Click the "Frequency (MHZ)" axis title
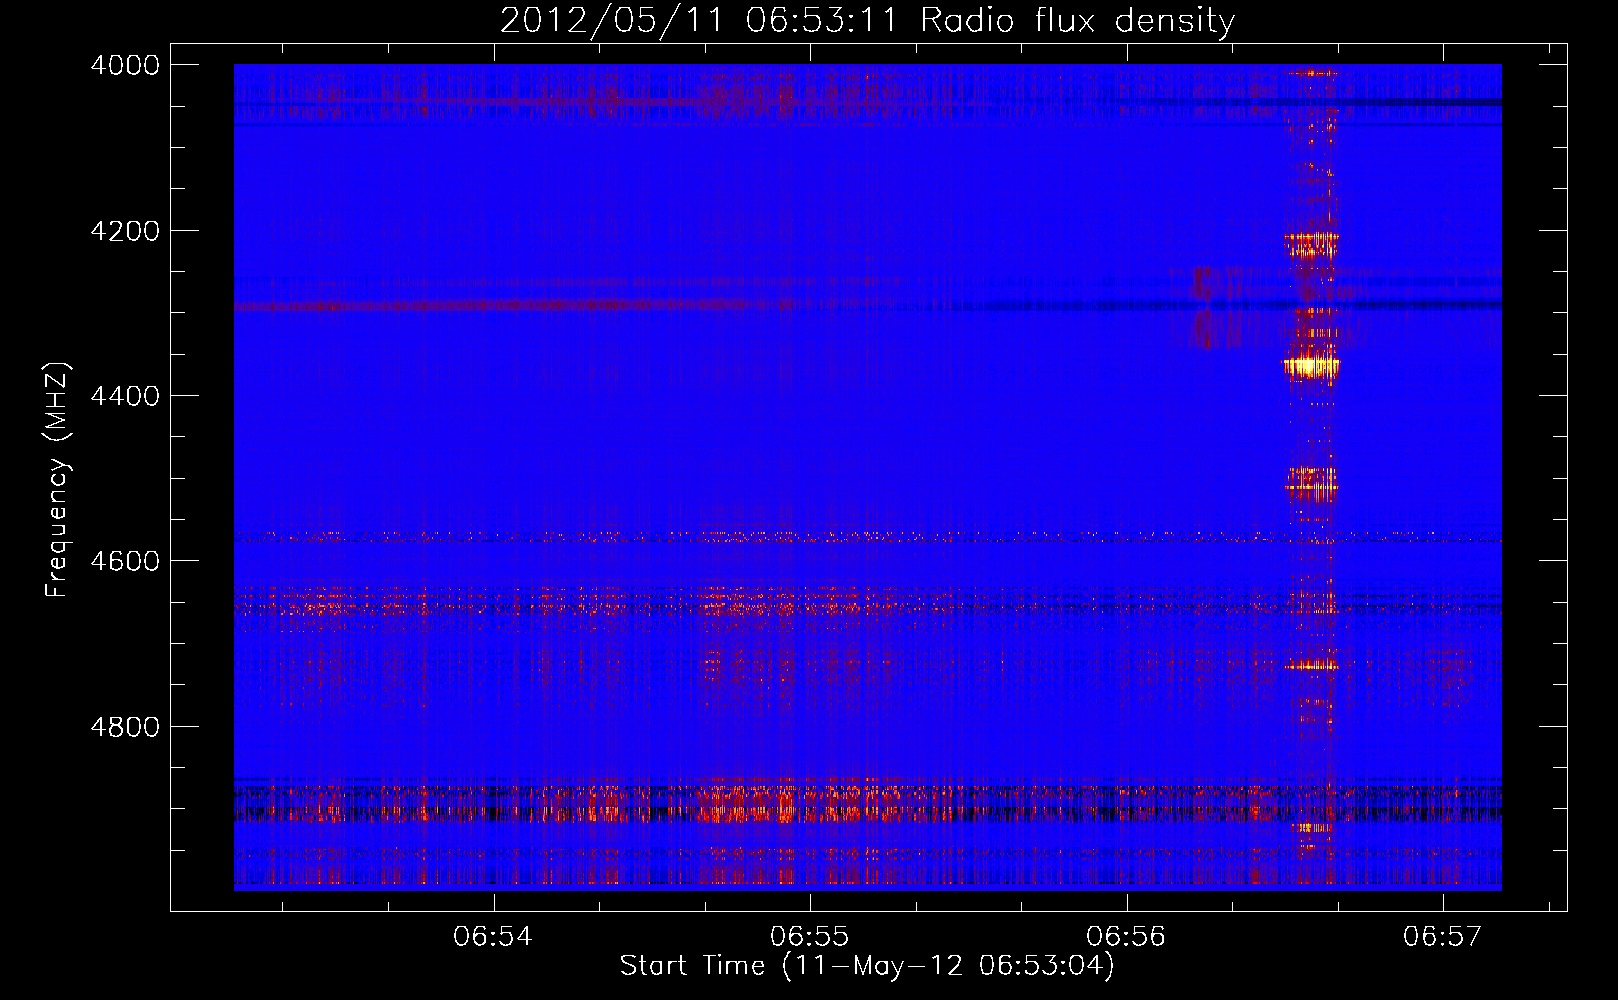Viewport: 1618px width, 1000px height. click(58, 480)
